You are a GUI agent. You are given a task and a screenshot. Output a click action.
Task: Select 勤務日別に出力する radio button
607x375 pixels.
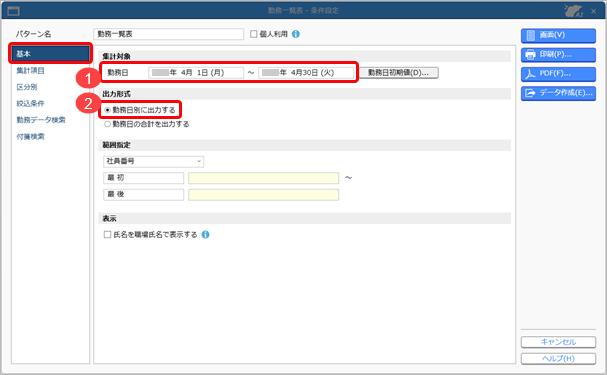coord(107,110)
